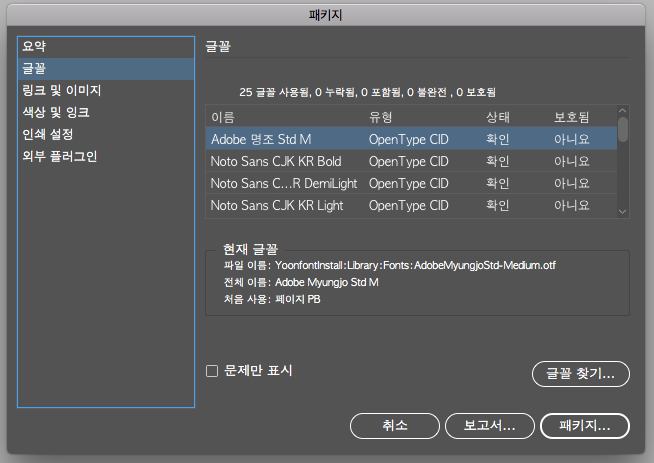Click 확인 status in Noto Sans Bold row
This screenshot has width=654, height=463.
[x=498, y=161]
